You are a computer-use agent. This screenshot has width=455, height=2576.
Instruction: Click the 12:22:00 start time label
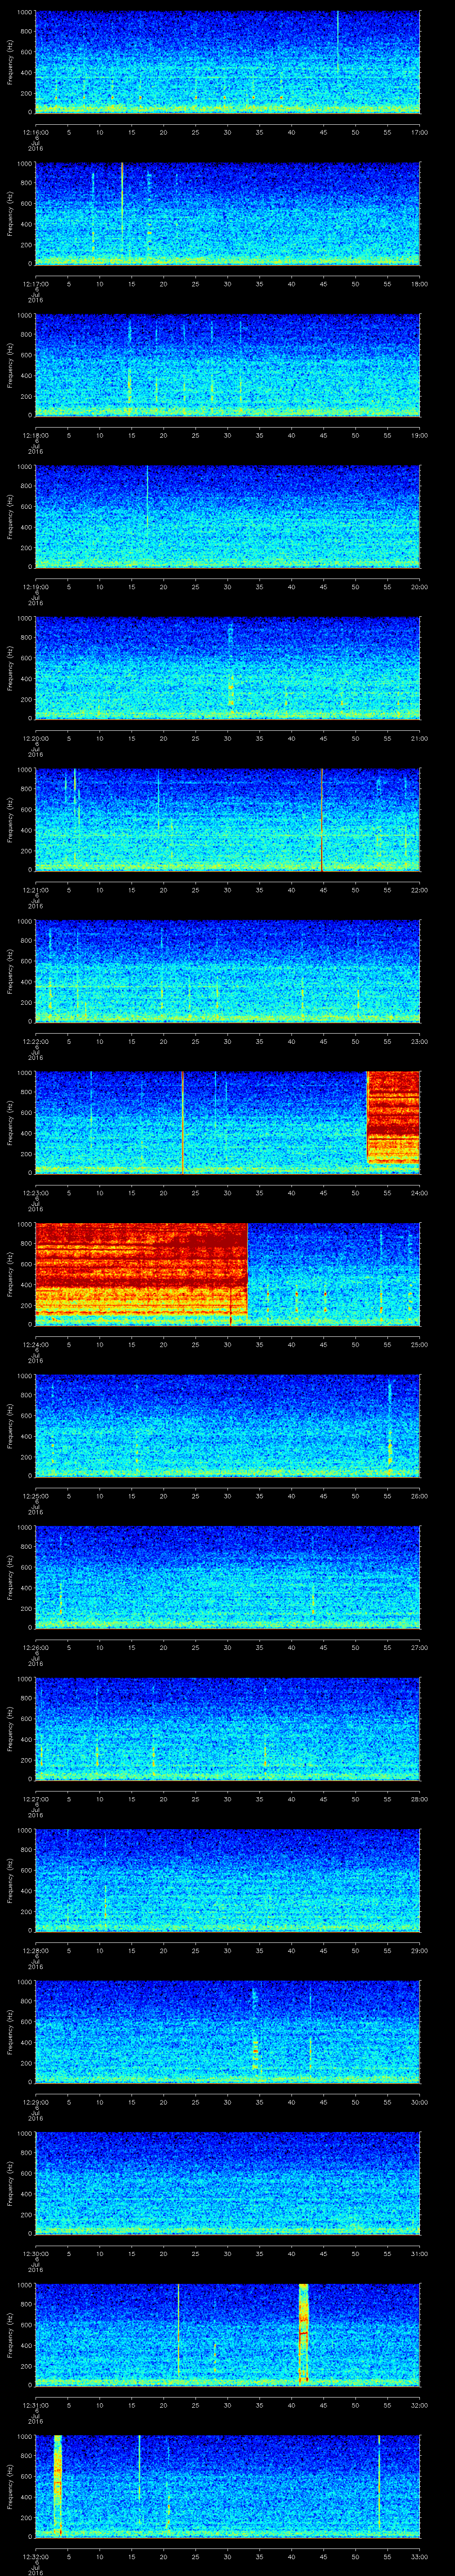pyautogui.click(x=36, y=1041)
